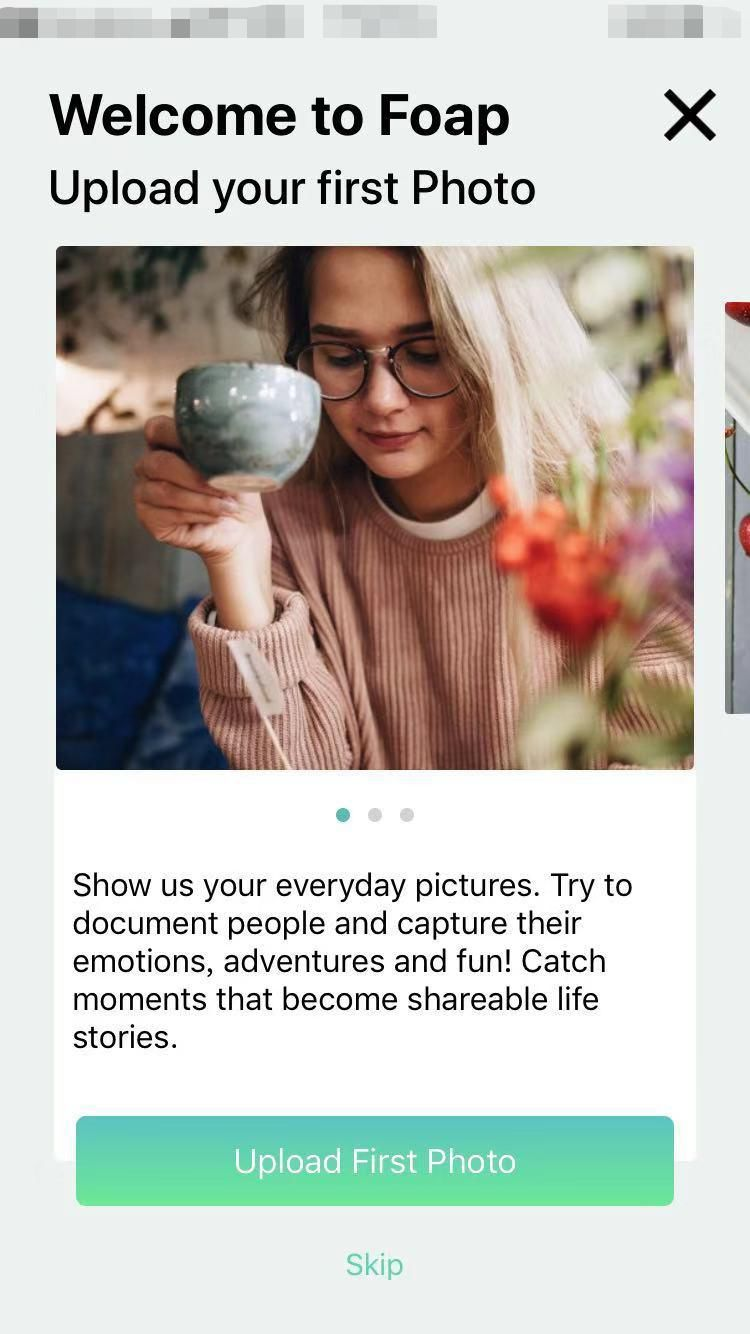Tap the blurred status bar right battery indicator
750x1334 pixels.
click(x=674, y=22)
